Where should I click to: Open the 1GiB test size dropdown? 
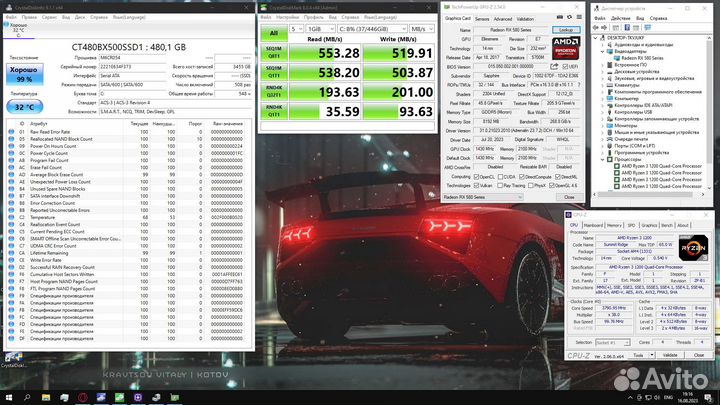pos(321,29)
